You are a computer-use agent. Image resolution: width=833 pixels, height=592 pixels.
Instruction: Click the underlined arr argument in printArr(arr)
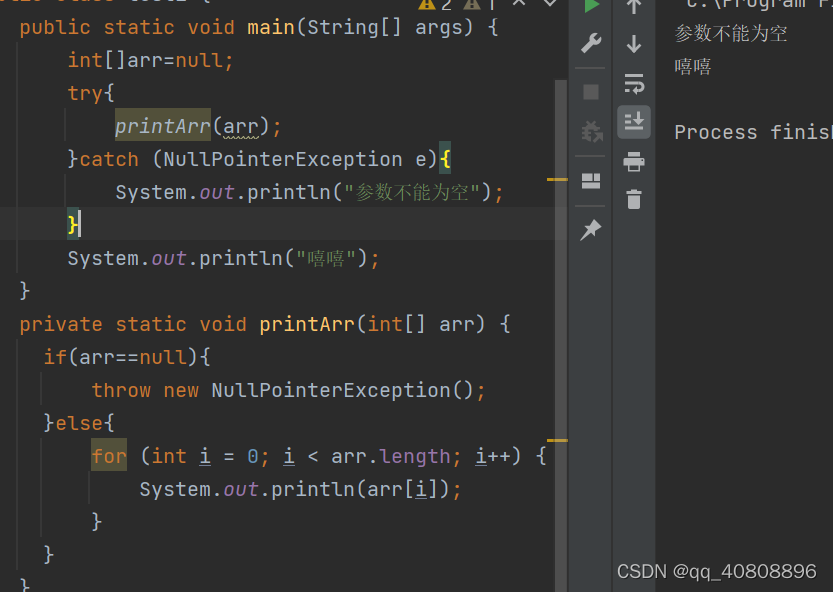point(241,126)
